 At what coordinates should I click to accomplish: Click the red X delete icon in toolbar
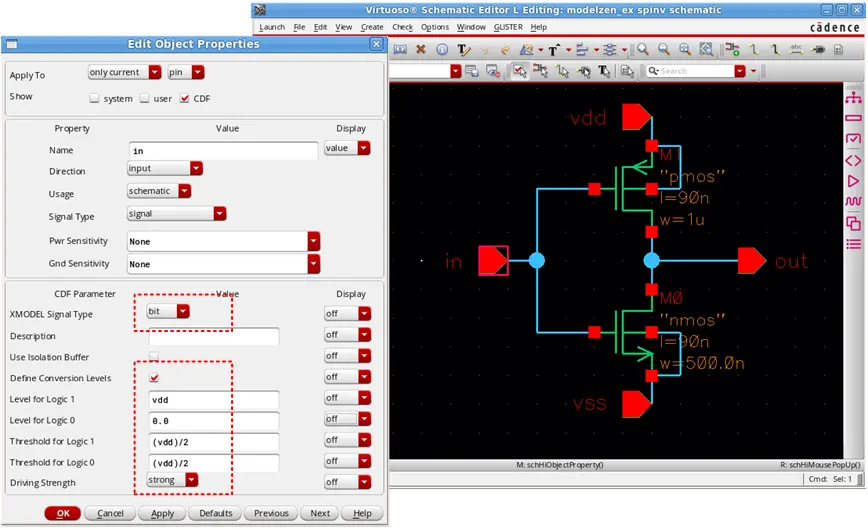[x=421, y=49]
